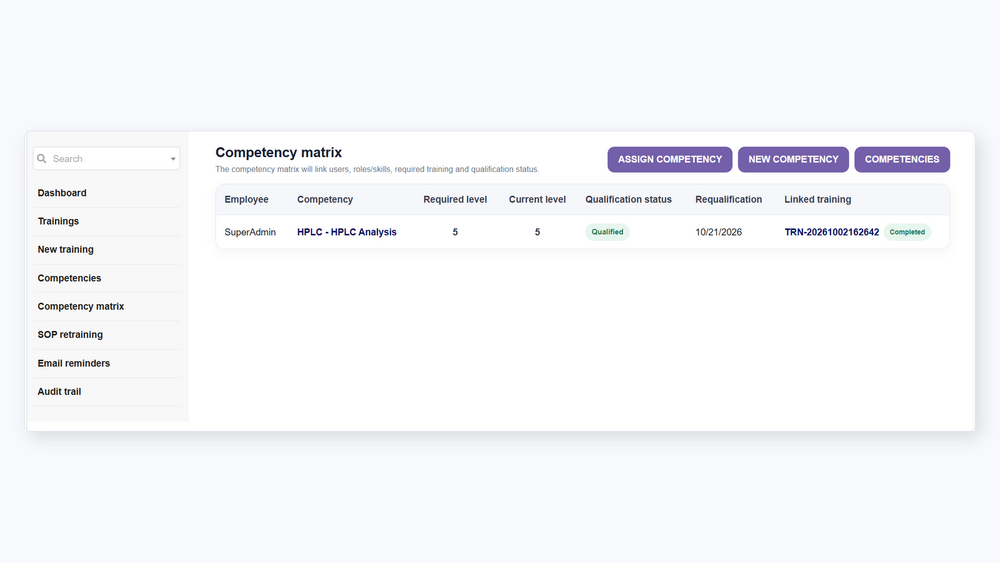Open Dashboard in the sidebar

[x=62, y=193]
